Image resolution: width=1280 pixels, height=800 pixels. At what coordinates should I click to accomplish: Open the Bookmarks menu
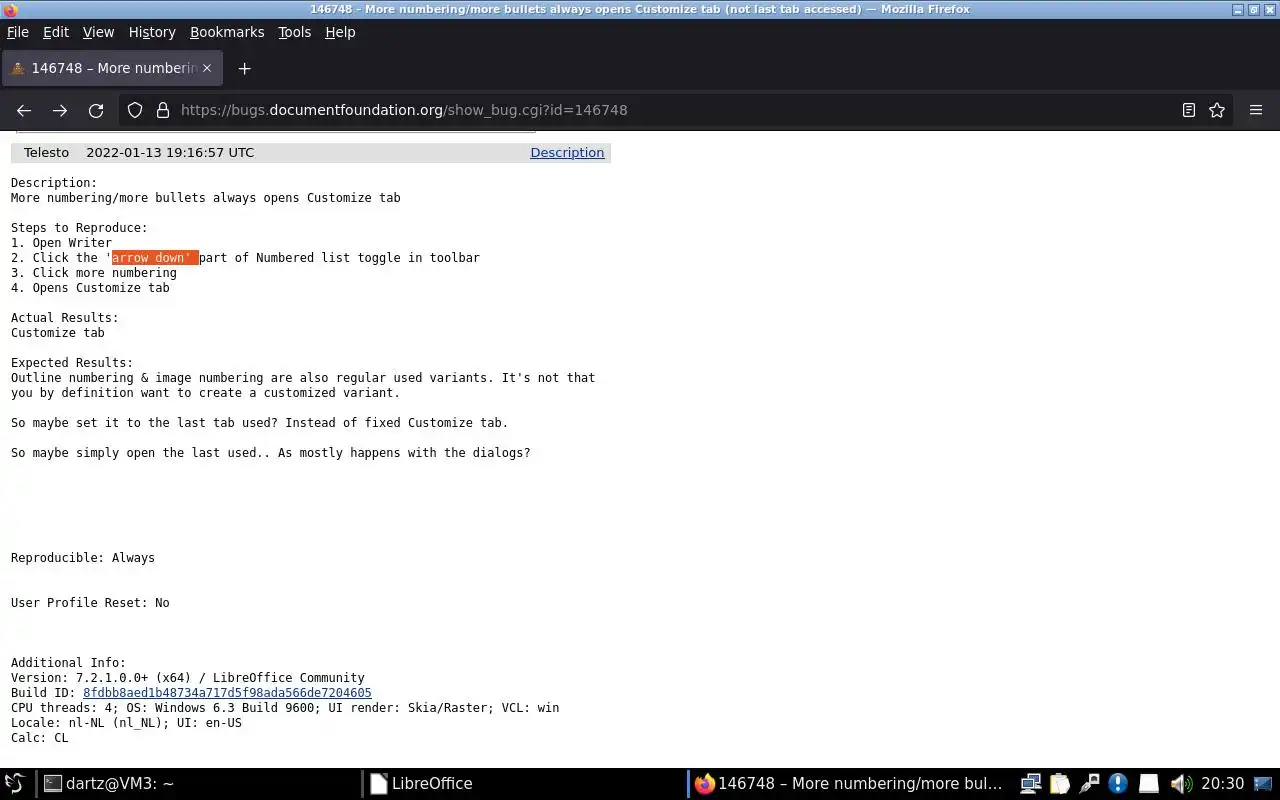[227, 32]
